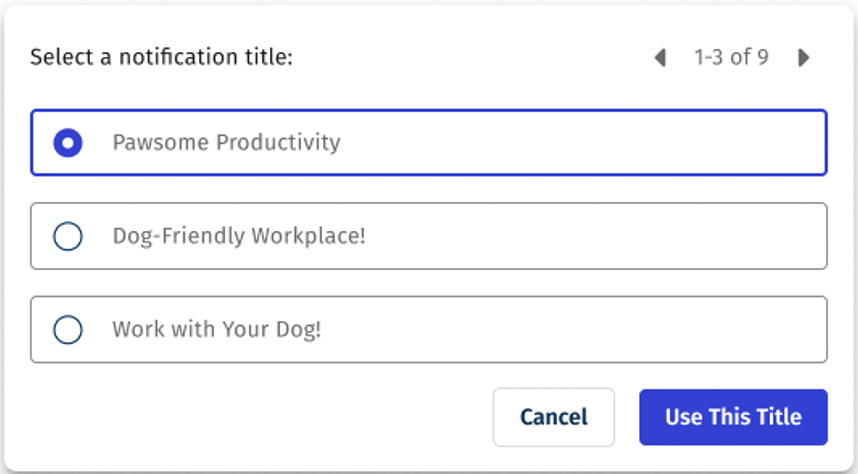
Task: Go to the next page of titles
Action: [803, 57]
